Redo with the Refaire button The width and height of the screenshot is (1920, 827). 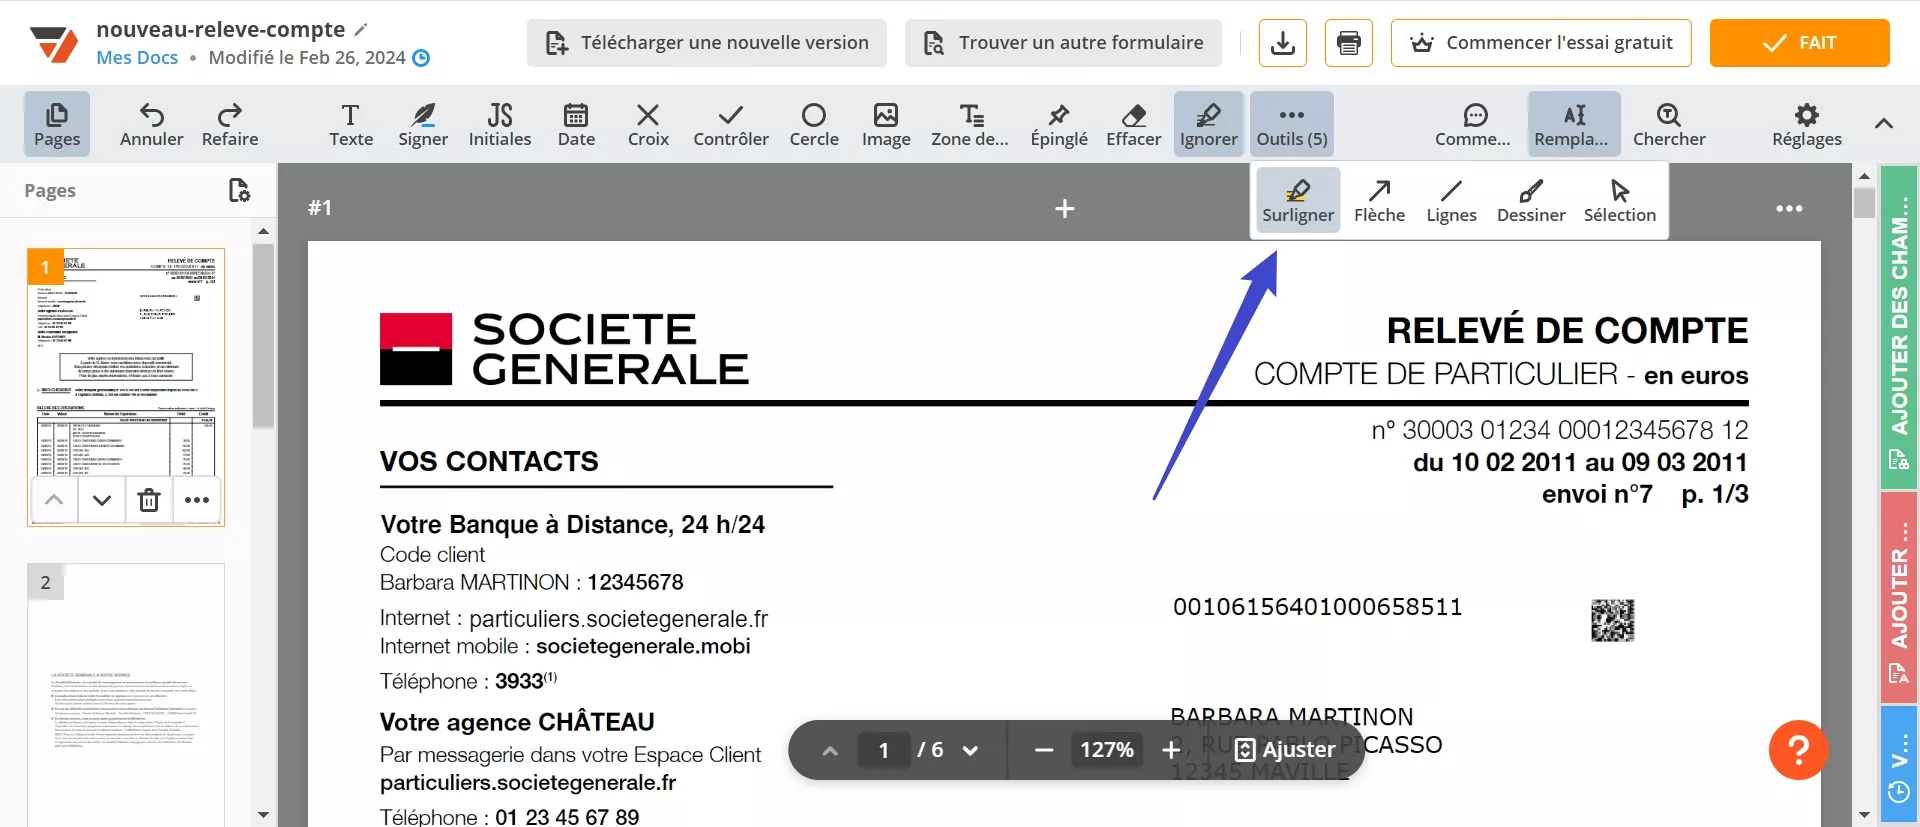tap(230, 124)
